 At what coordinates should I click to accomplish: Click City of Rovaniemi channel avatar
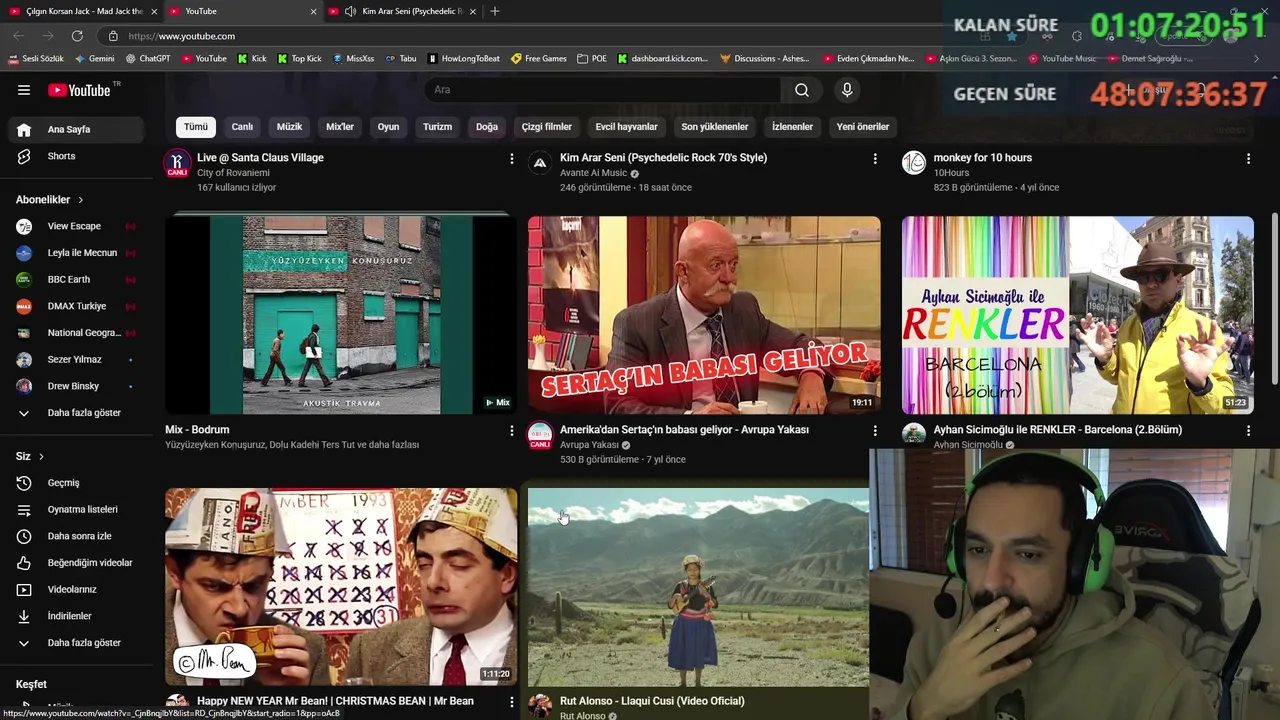(177, 163)
